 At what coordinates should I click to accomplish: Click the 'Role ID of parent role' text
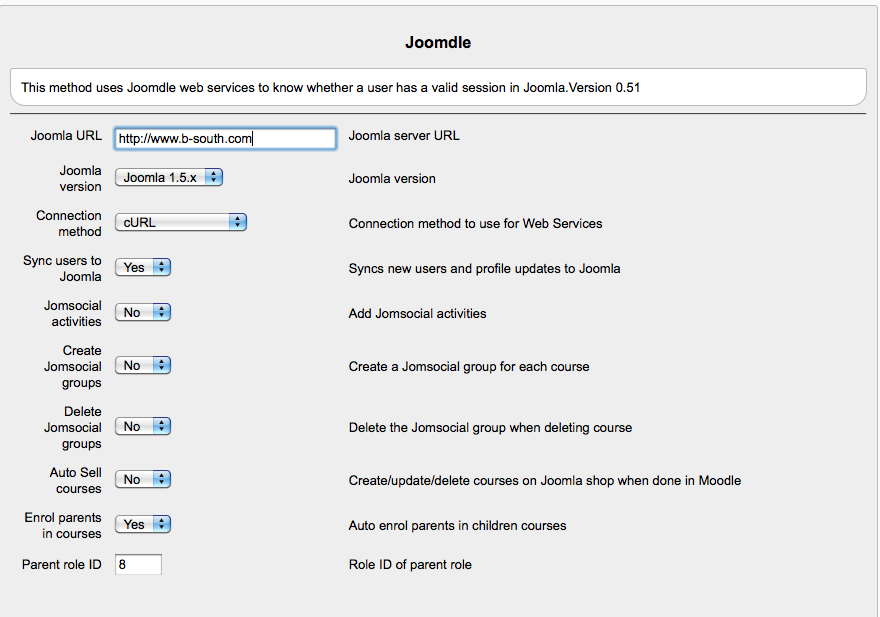(x=410, y=565)
